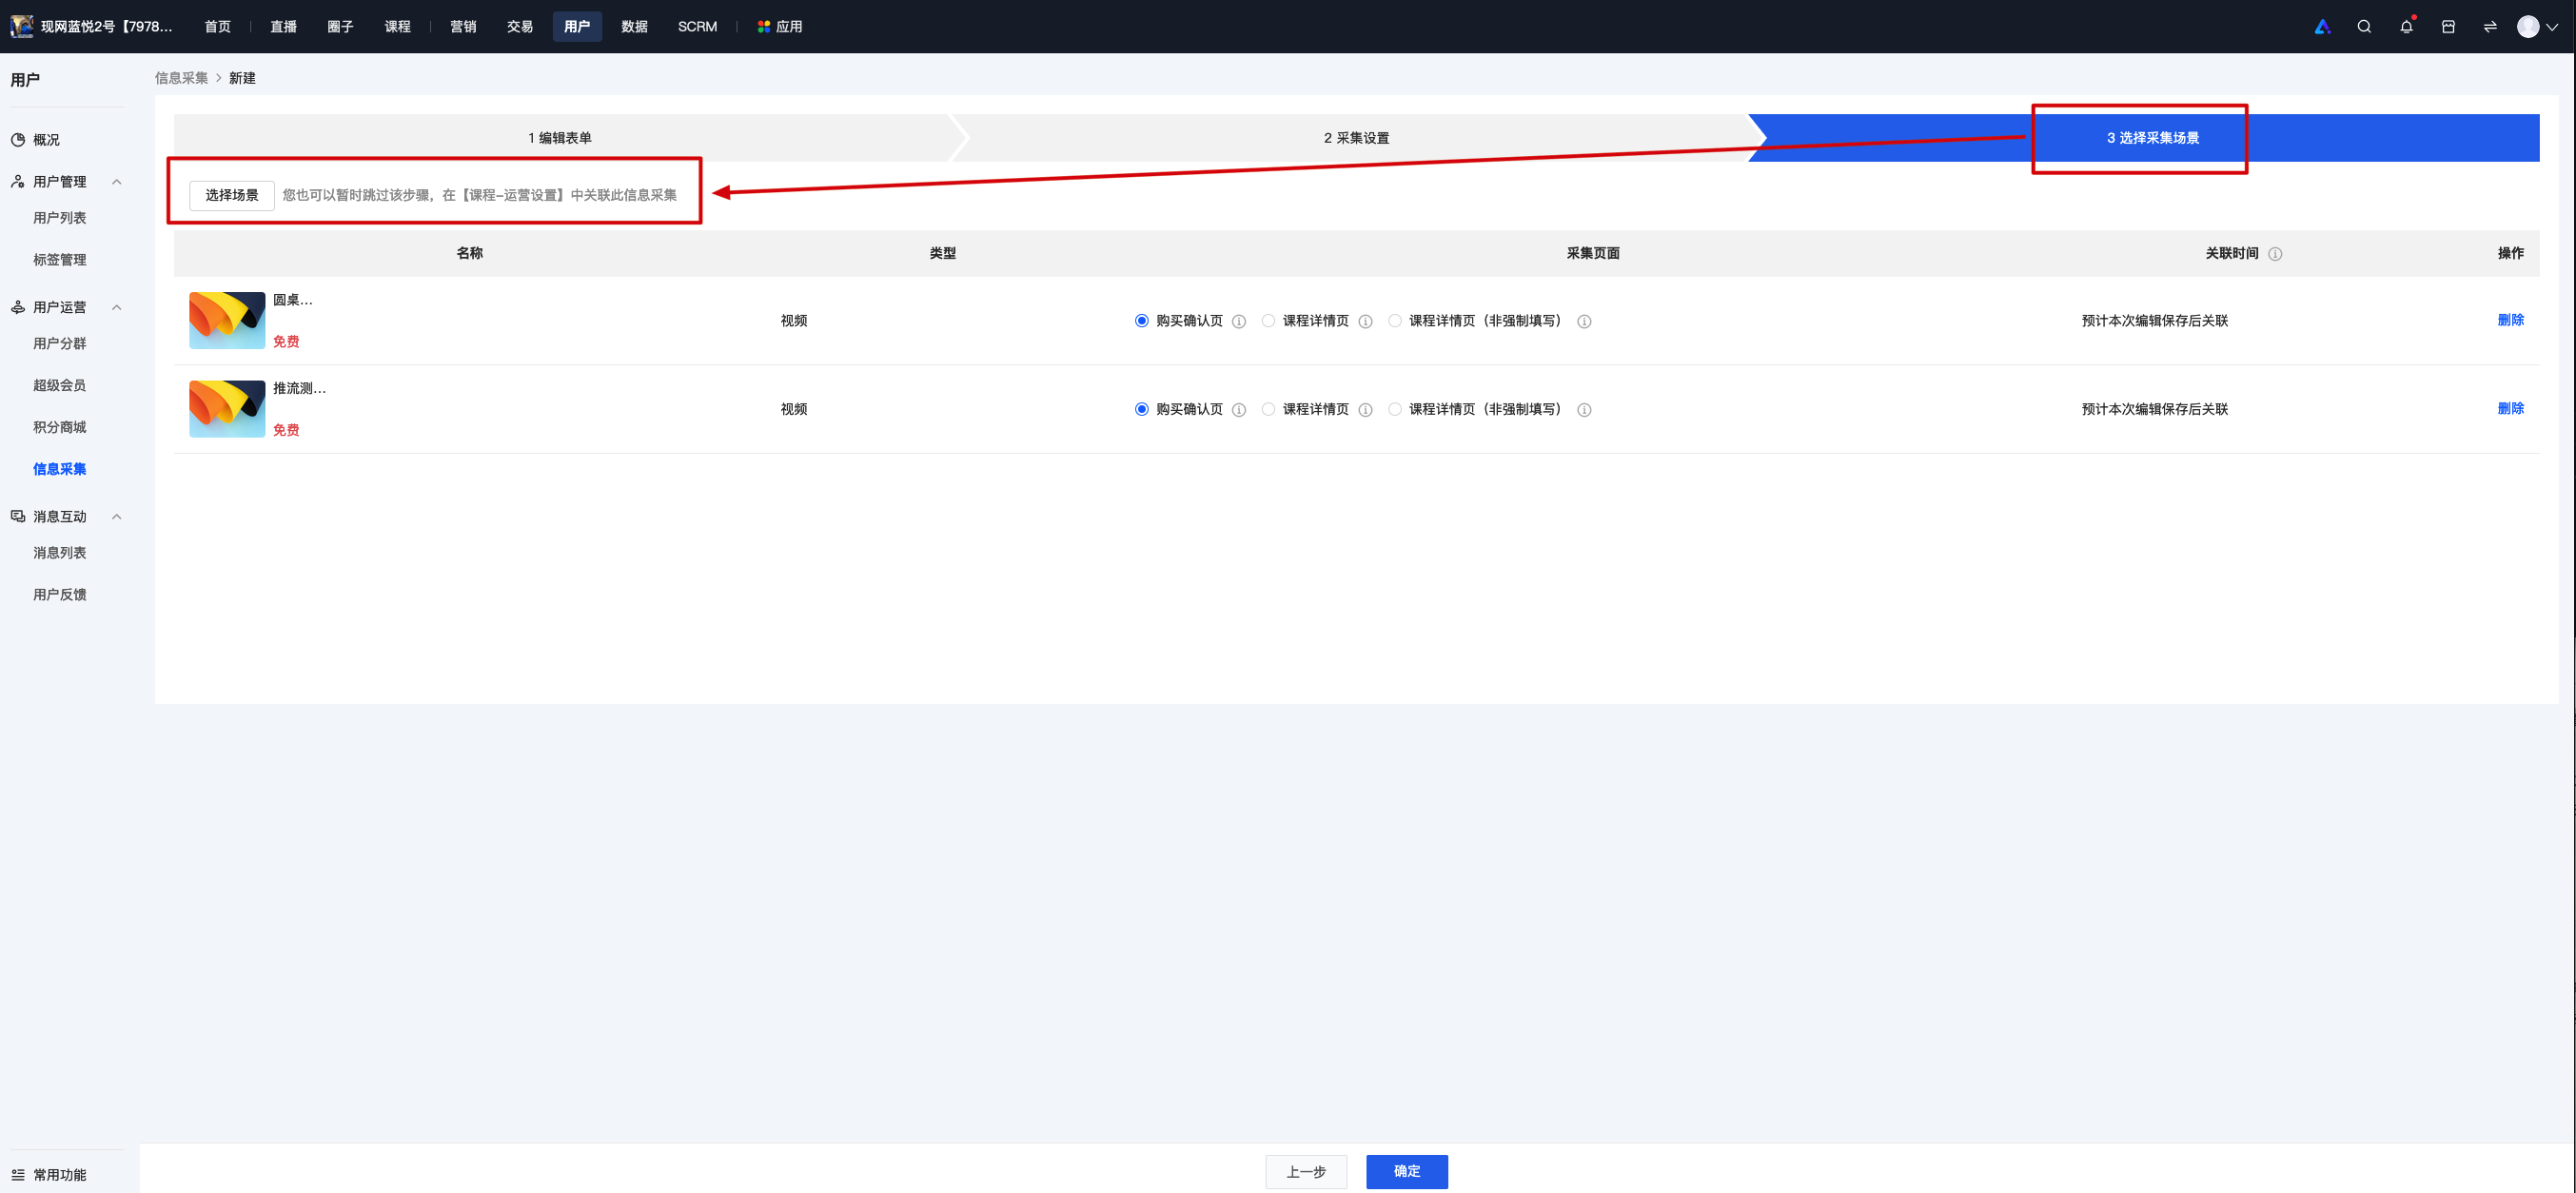Open 消息列表 in sidebar
This screenshot has width=2576, height=1193.
(x=60, y=553)
